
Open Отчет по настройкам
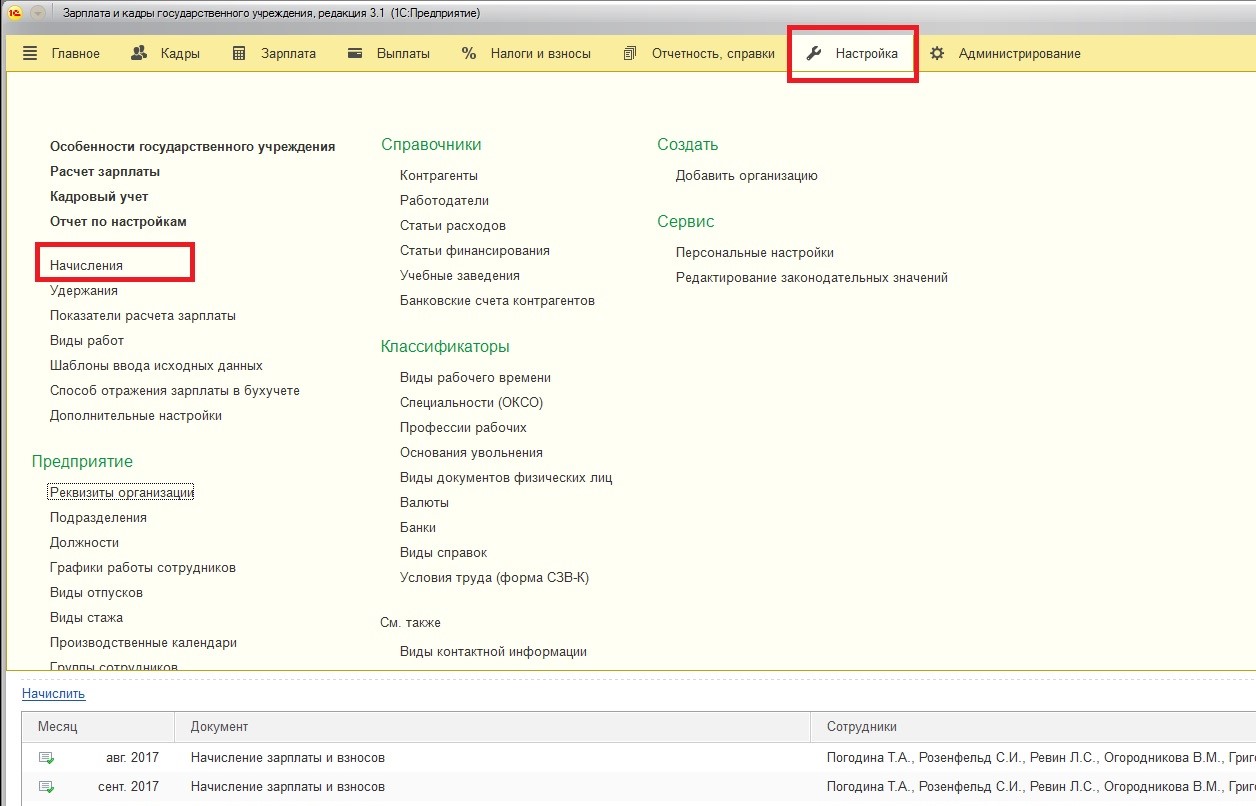[x=118, y=221]
